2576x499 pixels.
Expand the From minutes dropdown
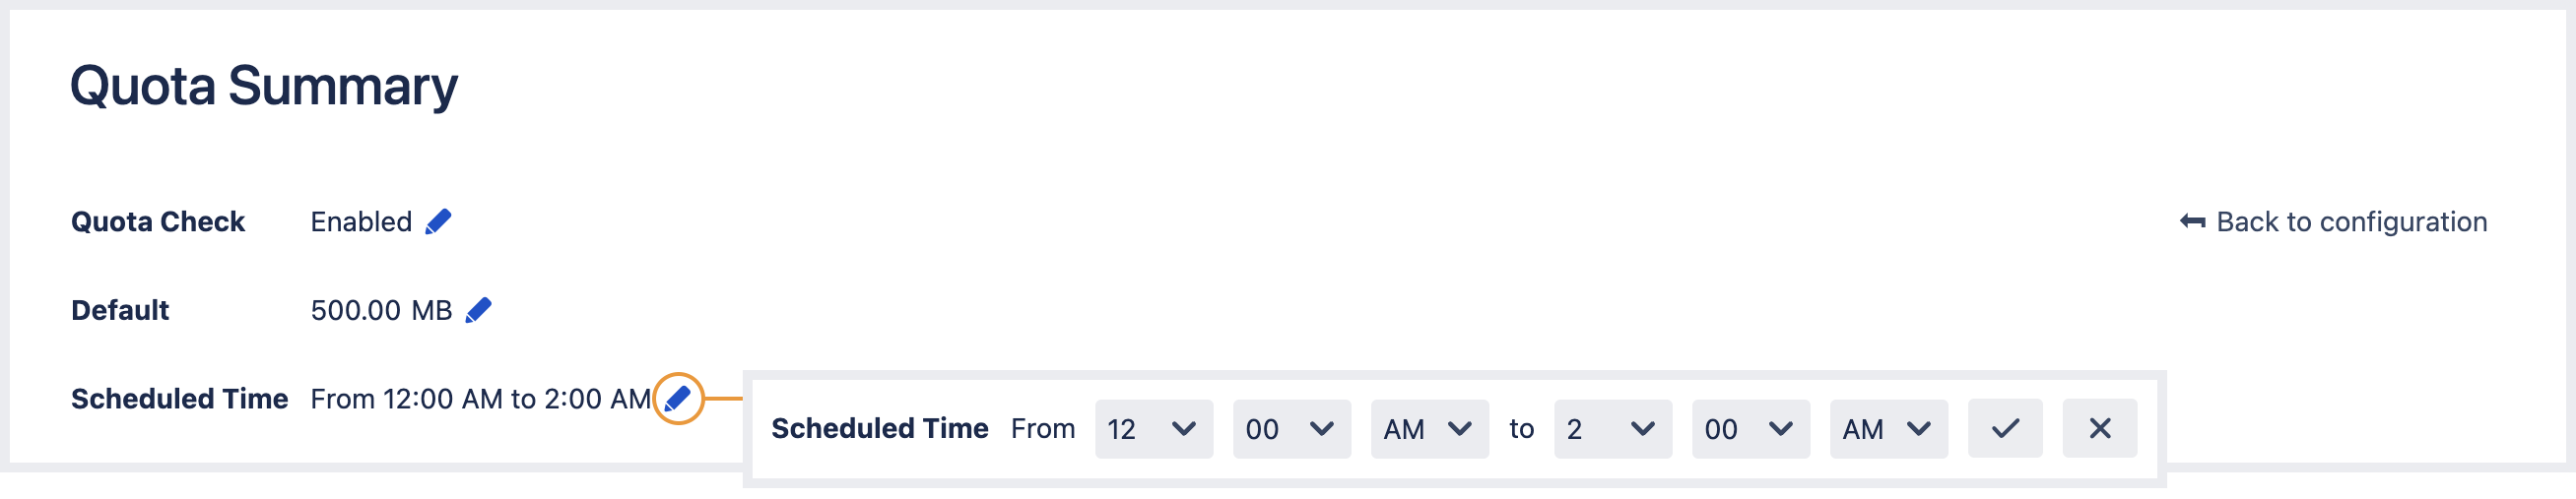coord(1291,429)
